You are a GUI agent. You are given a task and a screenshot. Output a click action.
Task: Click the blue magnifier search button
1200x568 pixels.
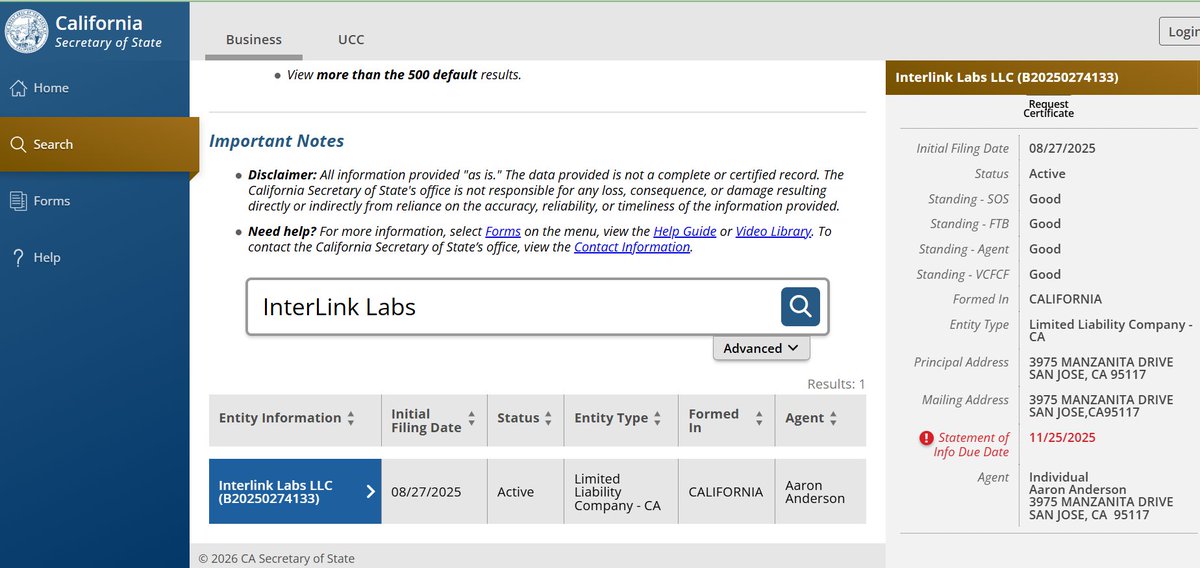pyautogui.click(x=800, y=306)
